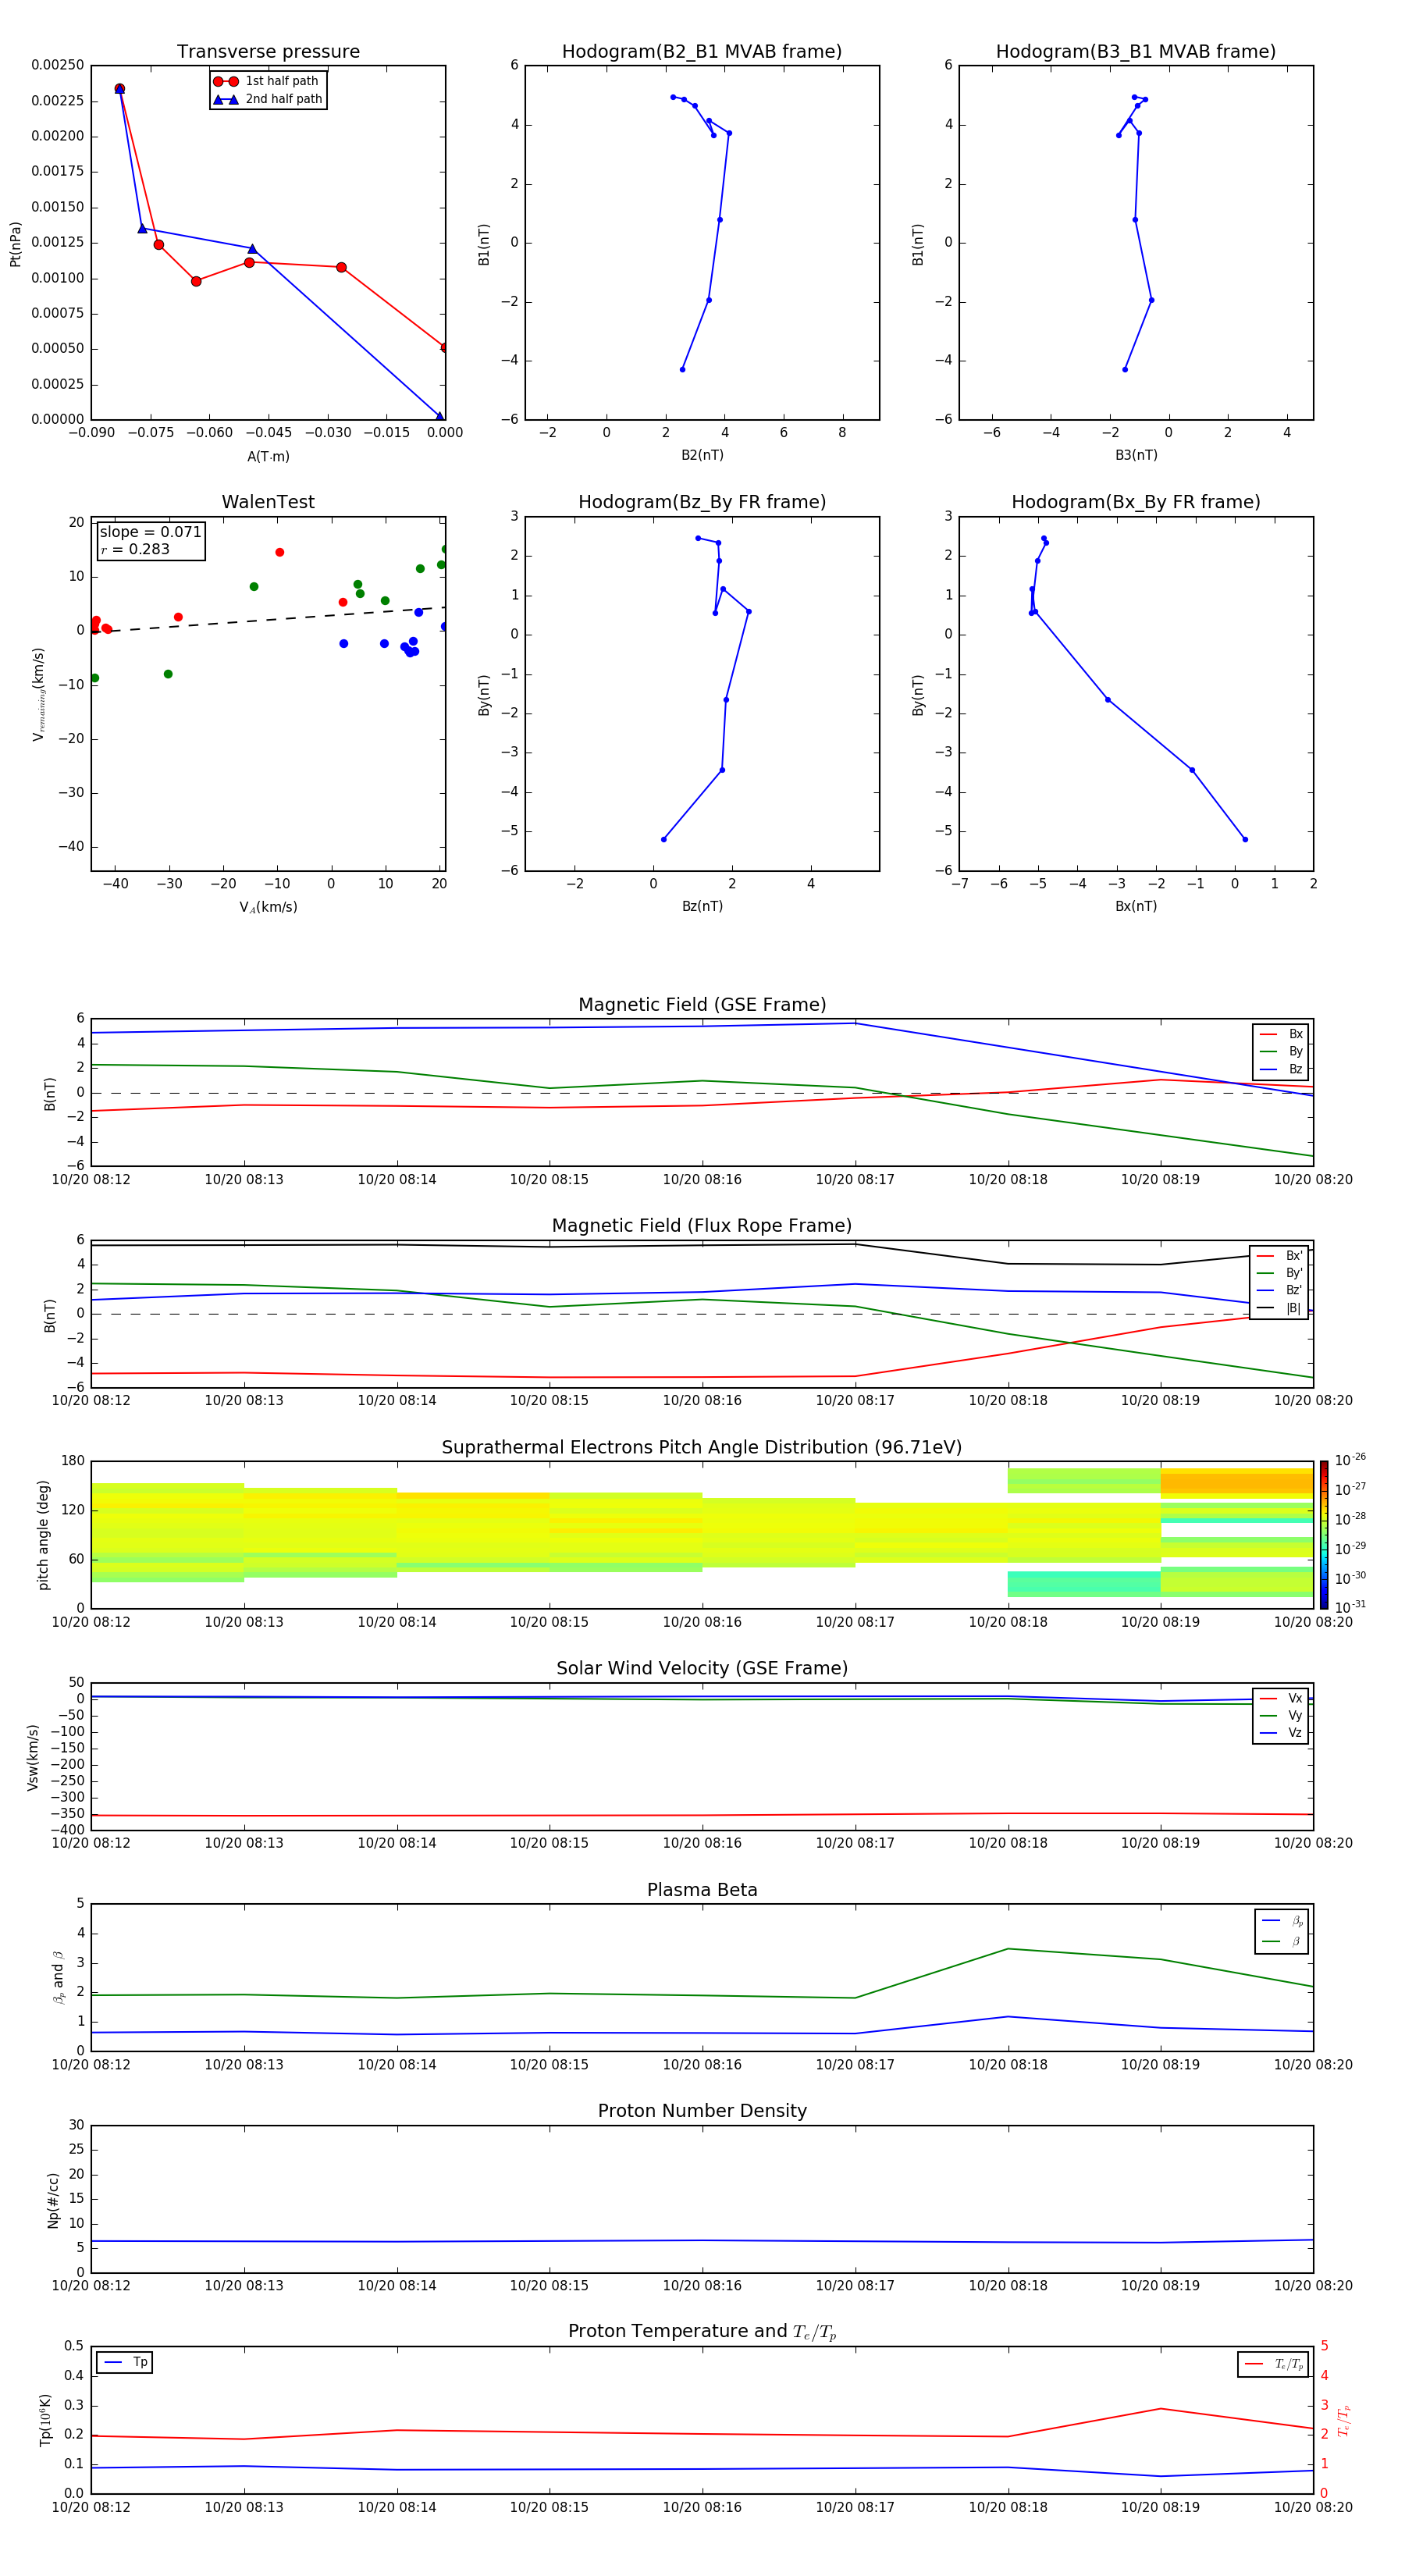Click the 'Pt(nPa)' y-axis label
The image size is (1405, 2576).
(15, 243)
